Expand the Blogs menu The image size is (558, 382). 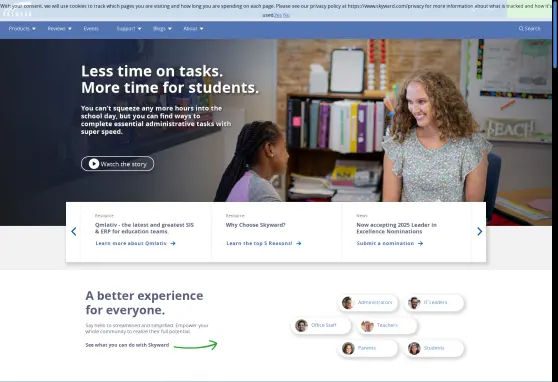pos(162,28)
